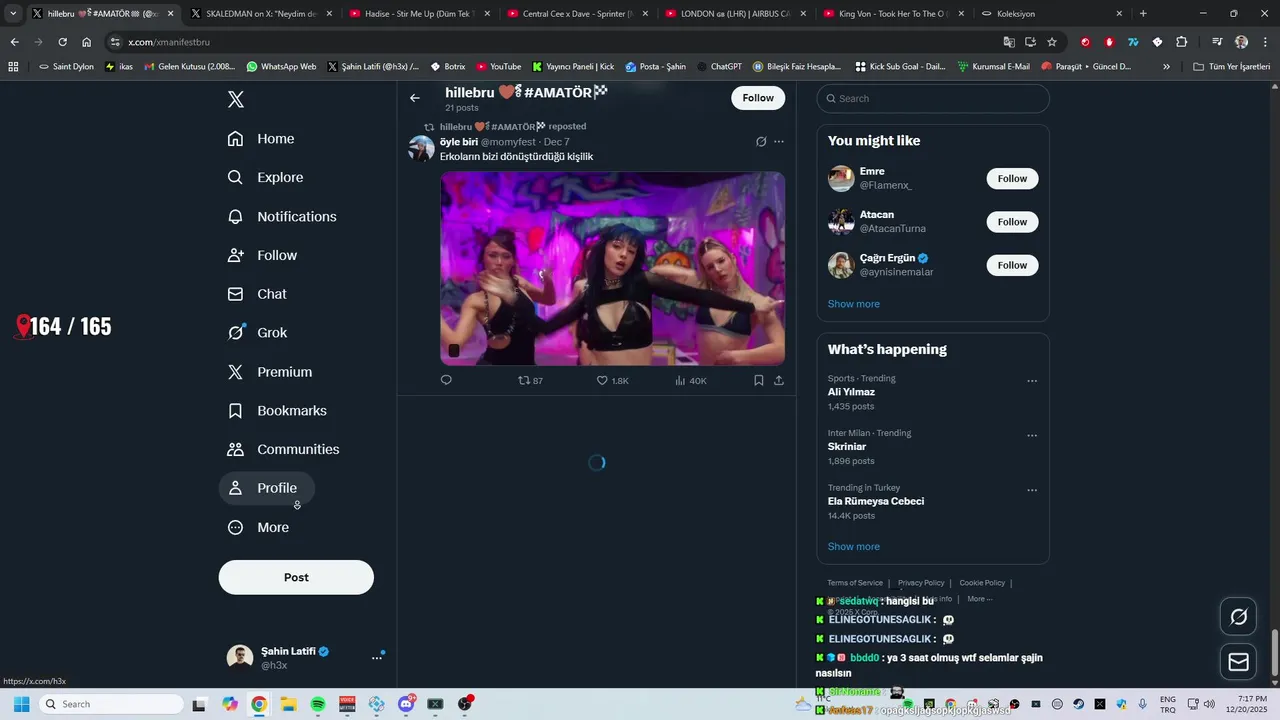The height and width of the screenshot is (720, 1280).
Task: Open options for Ela Rümeysa Cebeci trend
Action: [1032, 491]
